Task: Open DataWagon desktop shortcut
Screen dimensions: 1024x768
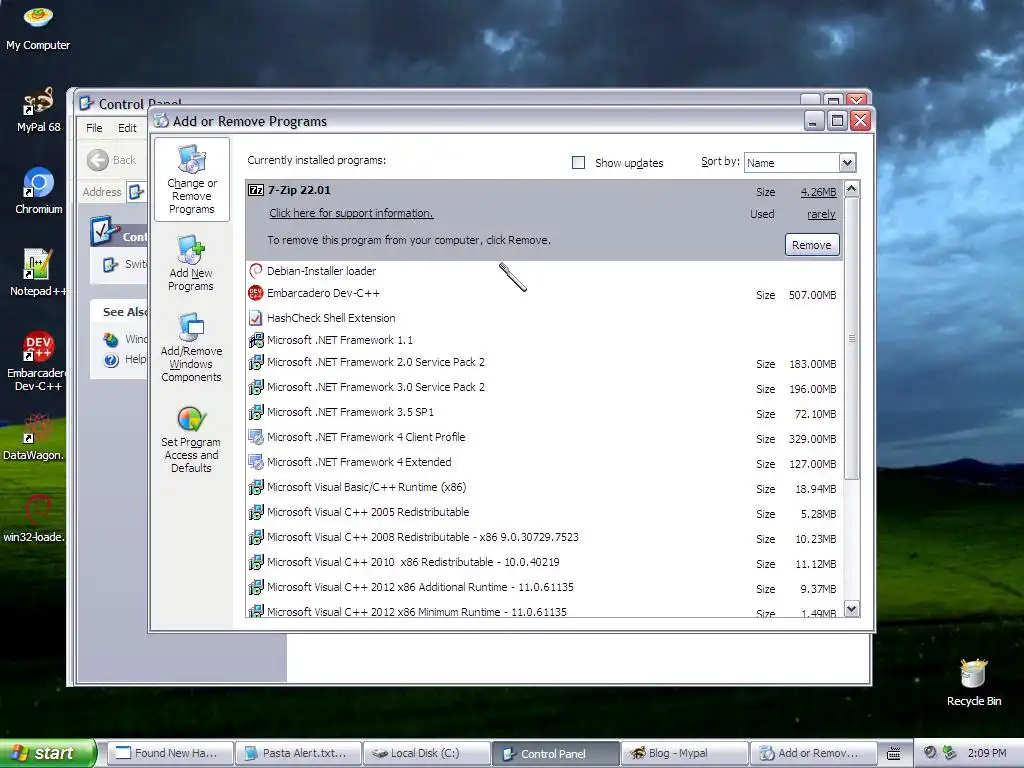Action: click(33, 436)
